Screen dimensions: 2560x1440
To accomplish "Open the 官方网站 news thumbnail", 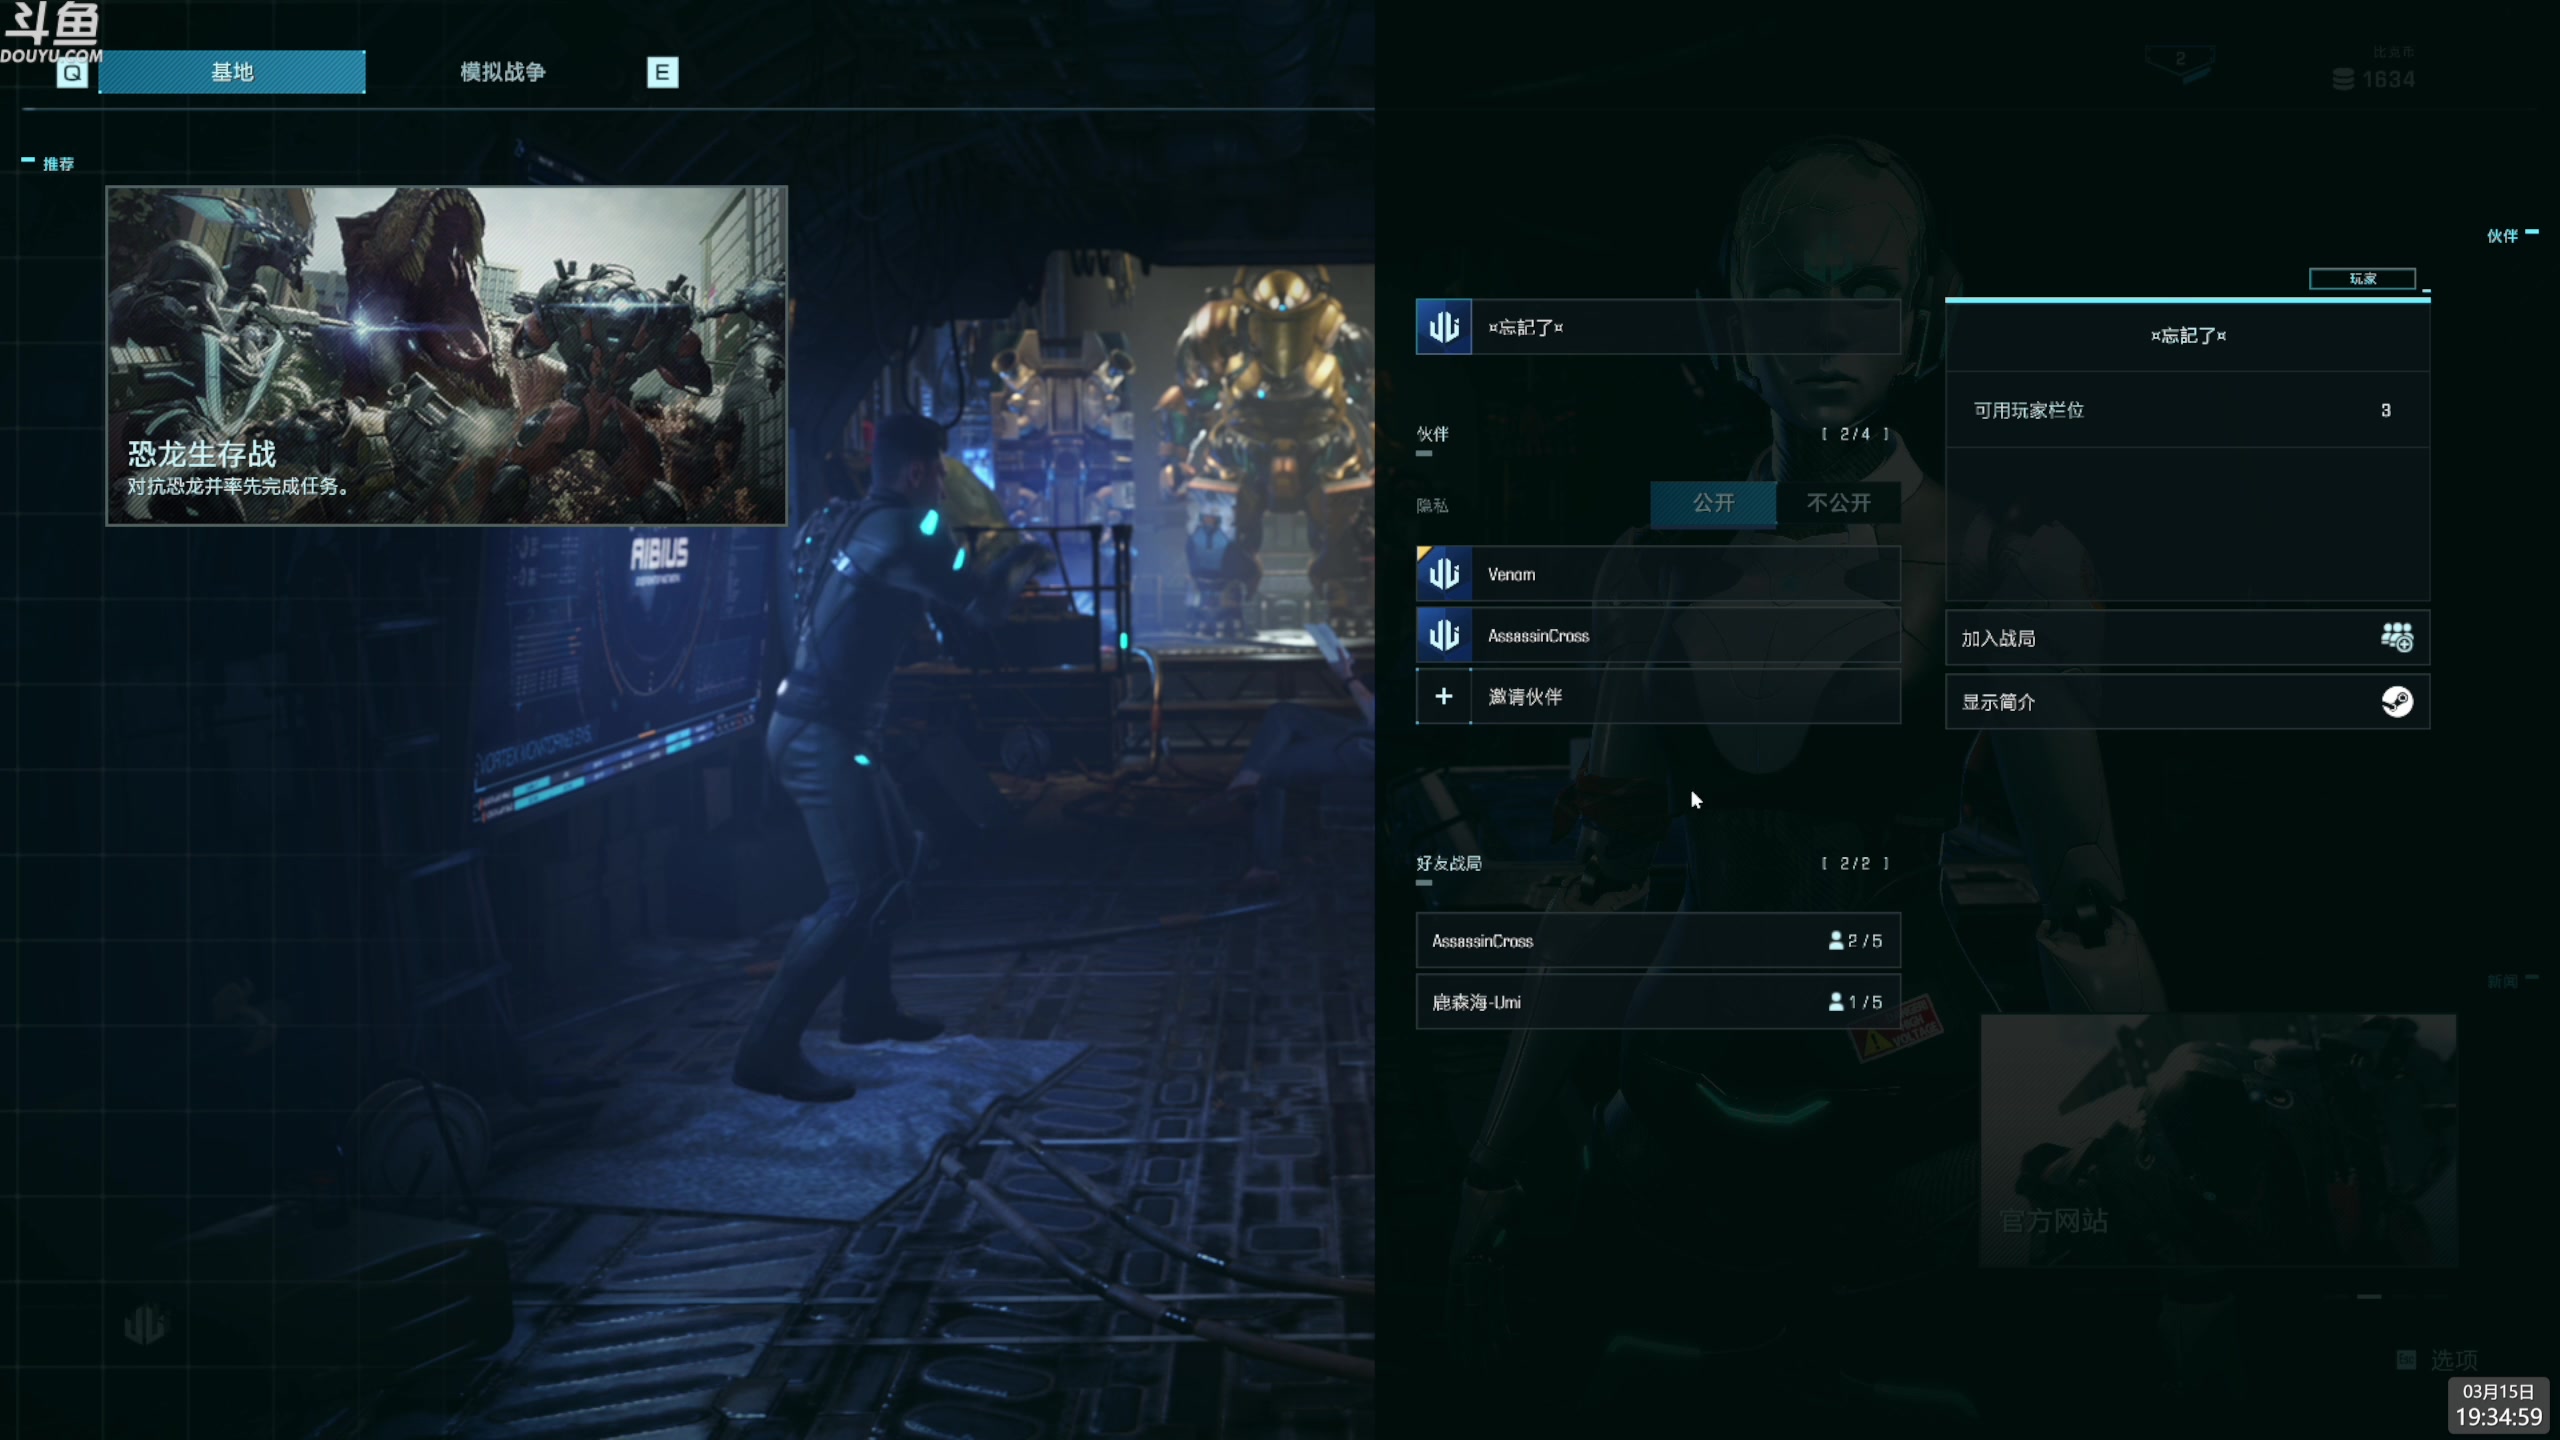I will tap(2218, 1141).
